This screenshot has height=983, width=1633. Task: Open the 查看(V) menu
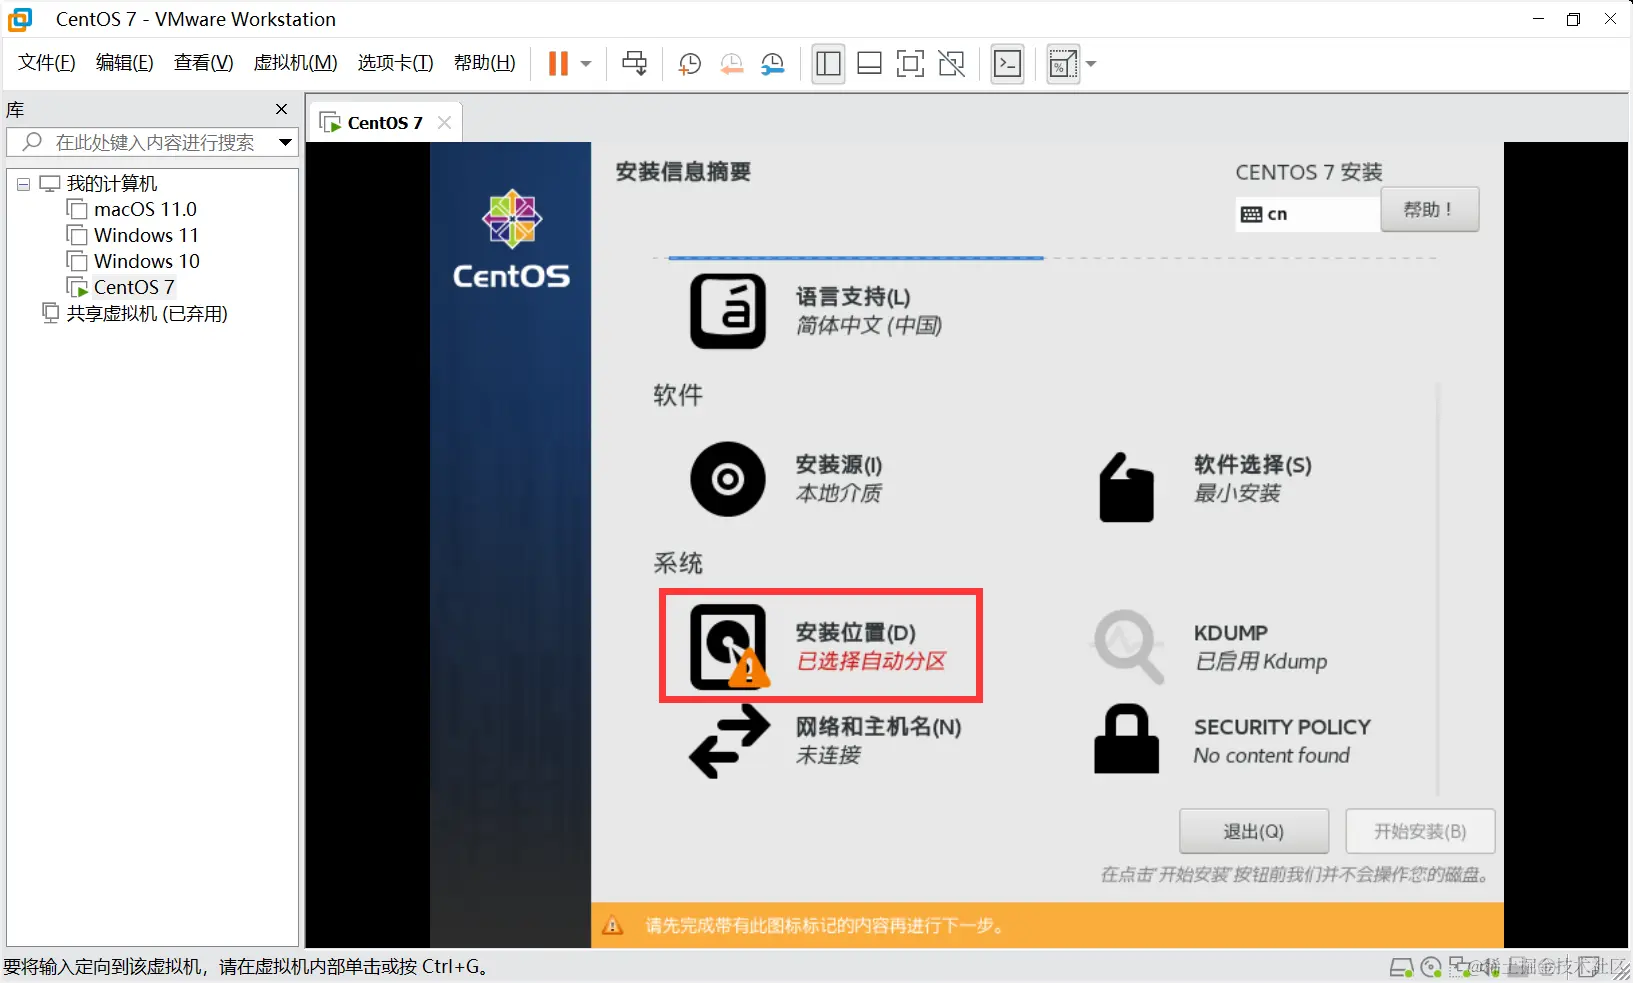[x=203, y=63]
